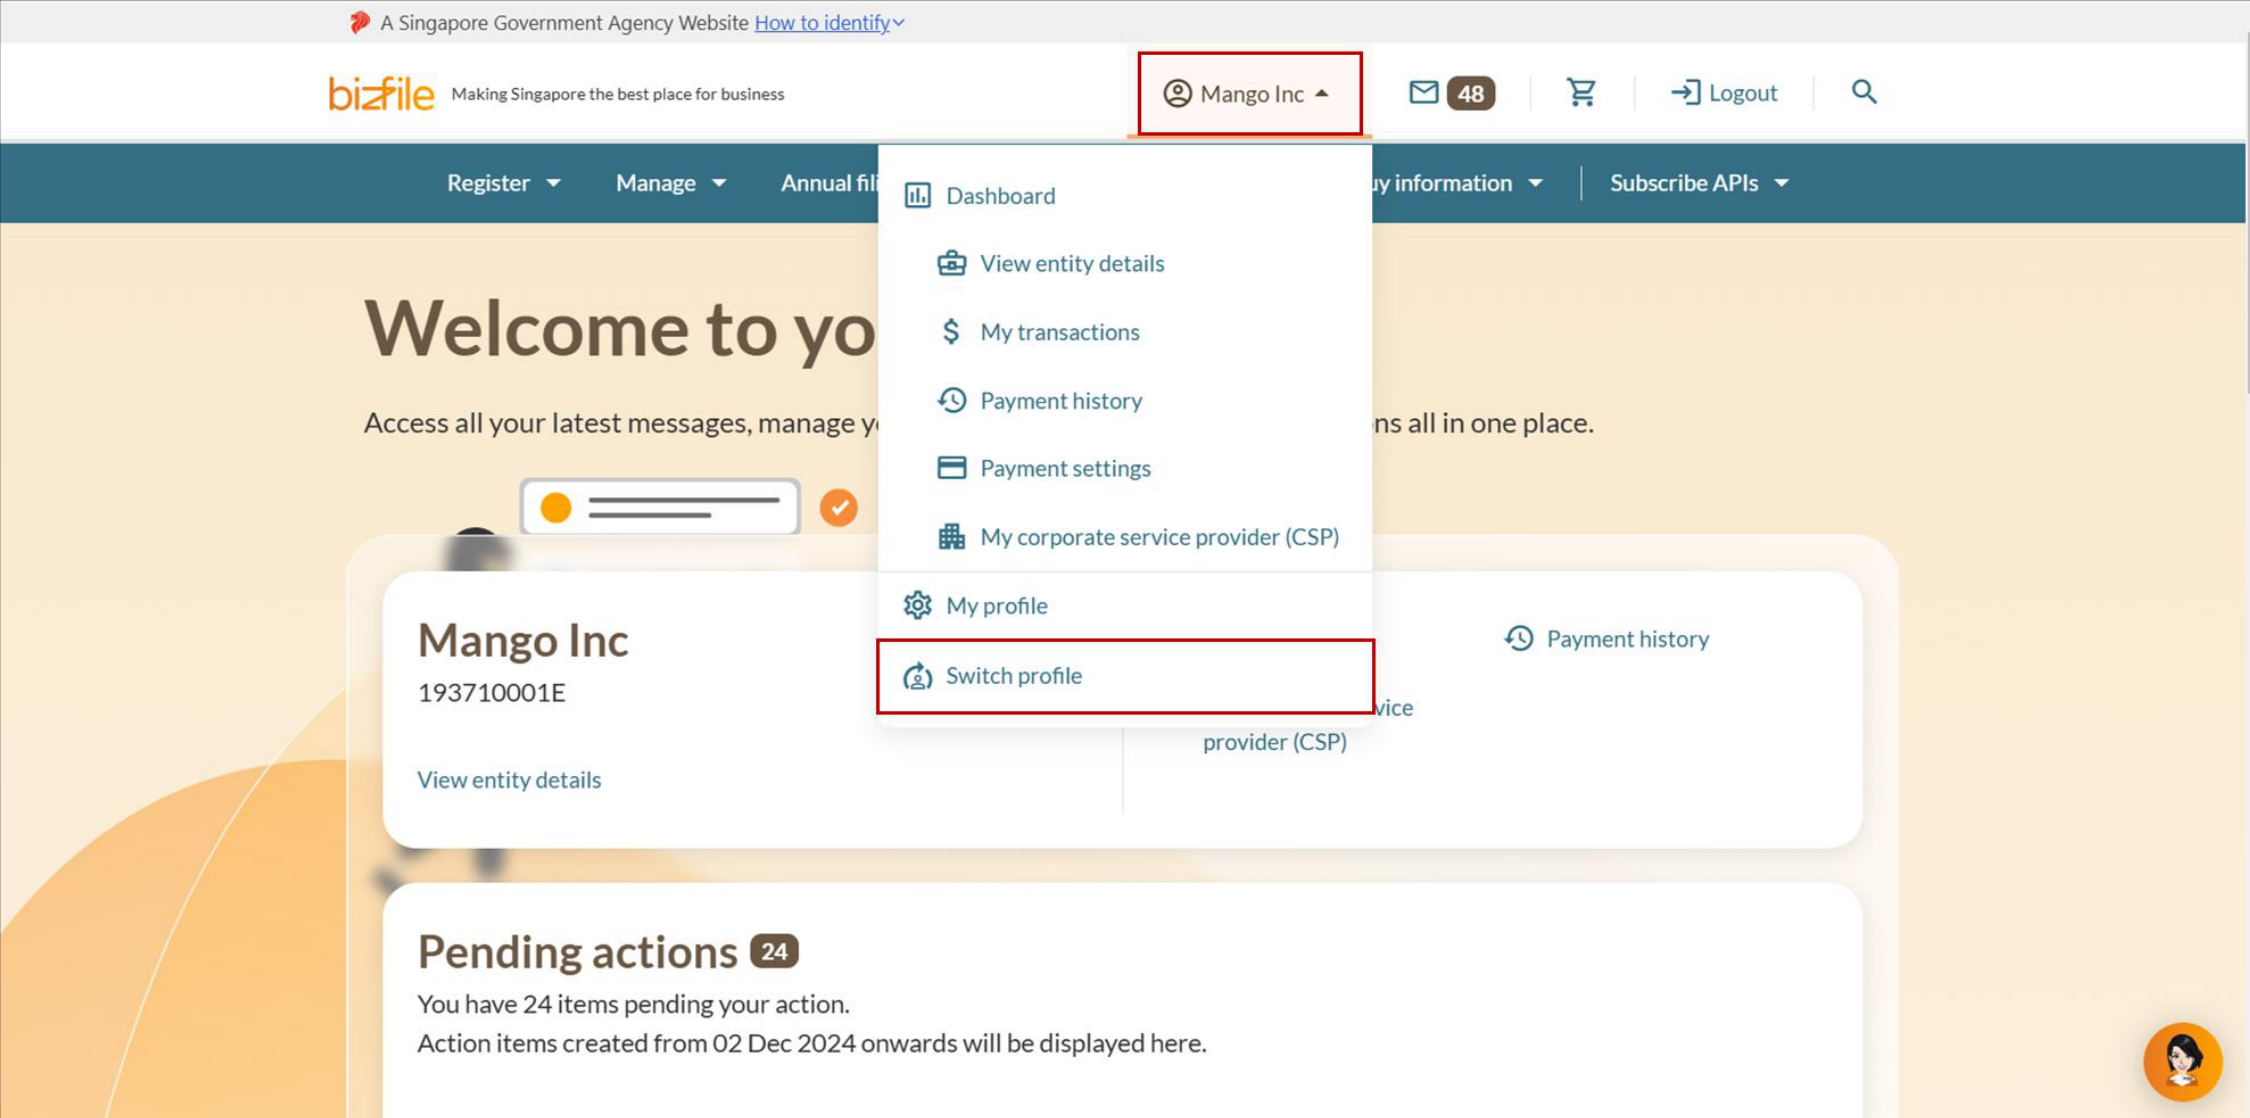2250x1118 pixels.
Task: Click Payment history link on the dashboard card
Action: coord(1627,639)
